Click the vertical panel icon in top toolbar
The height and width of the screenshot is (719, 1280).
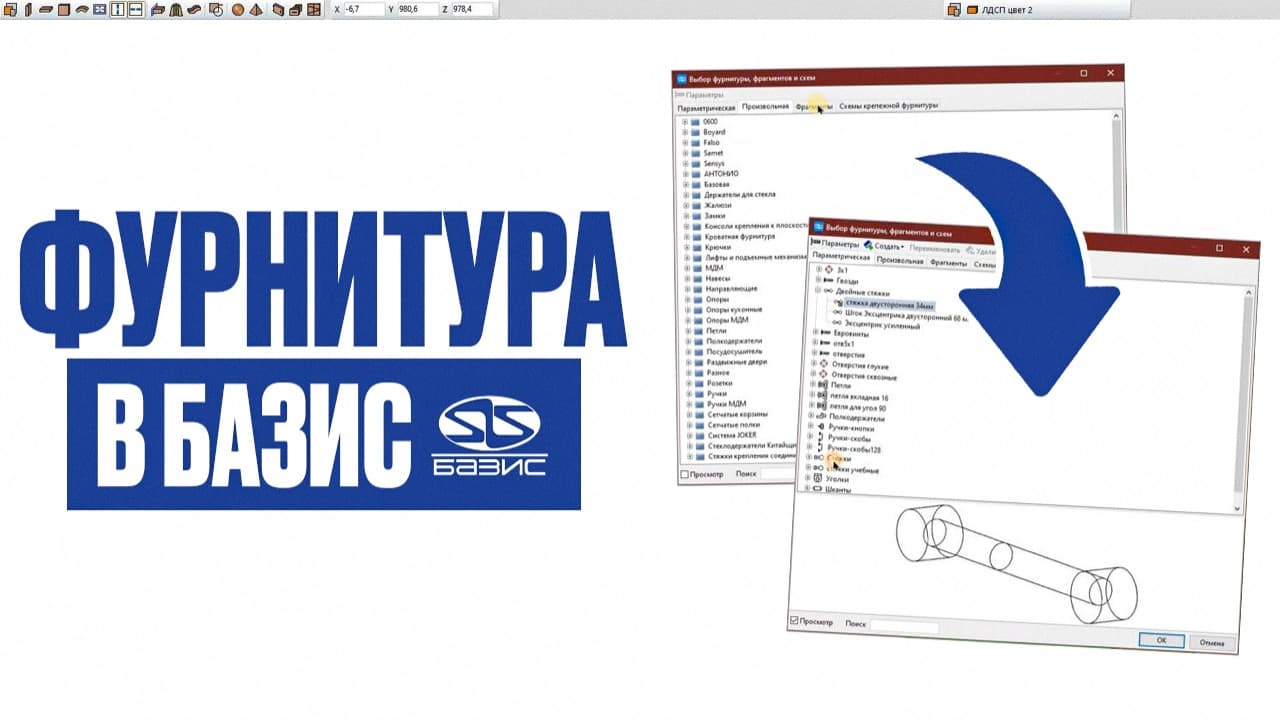click(x=28, y=9)
